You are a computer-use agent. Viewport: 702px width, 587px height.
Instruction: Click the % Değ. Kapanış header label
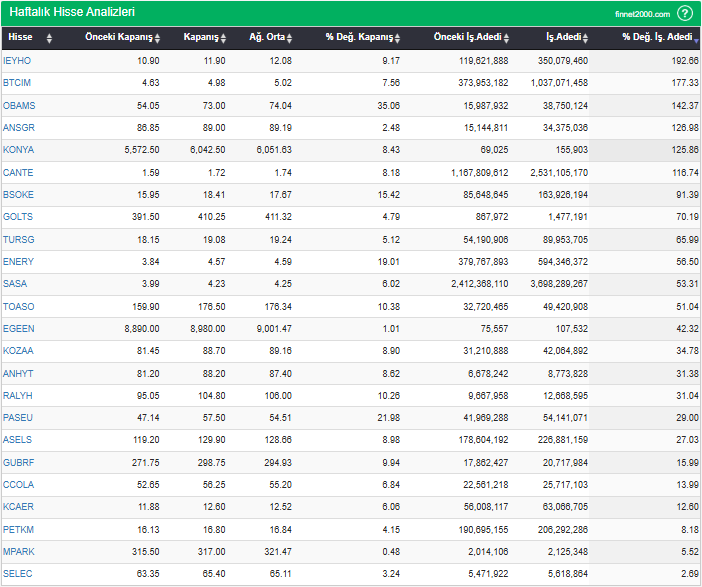point(360,37)
